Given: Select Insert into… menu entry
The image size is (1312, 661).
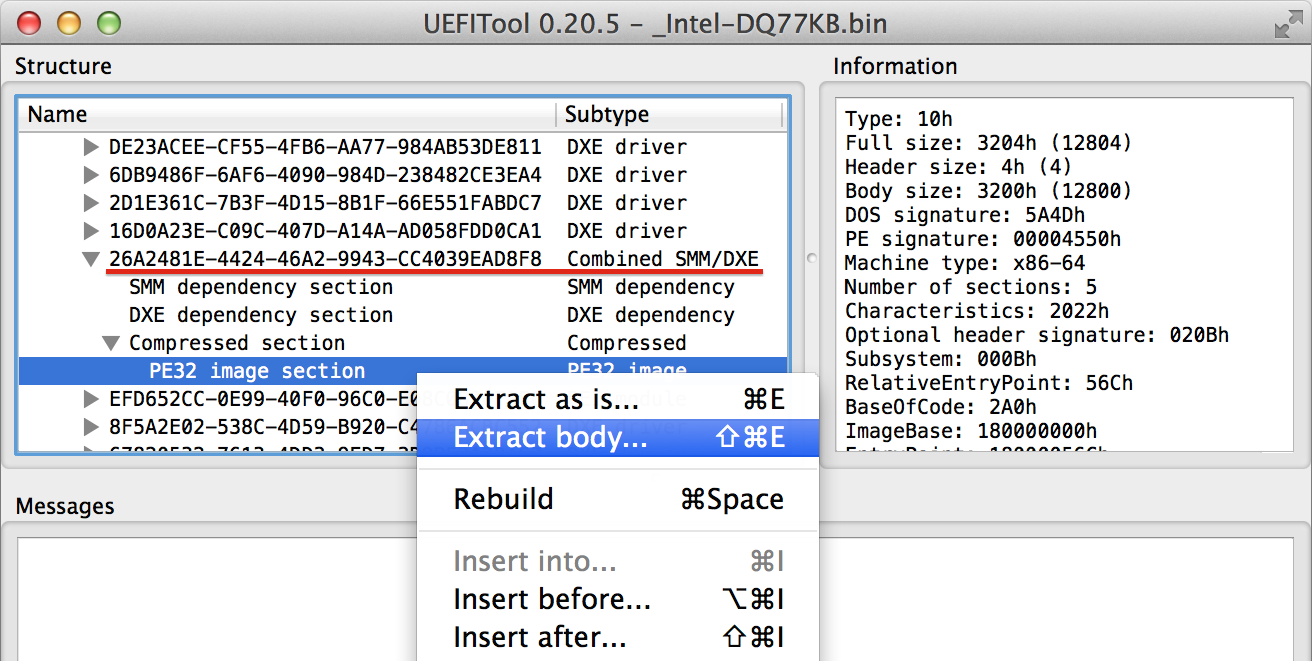Looking at the screenshot, I should [x=618, y=561].
